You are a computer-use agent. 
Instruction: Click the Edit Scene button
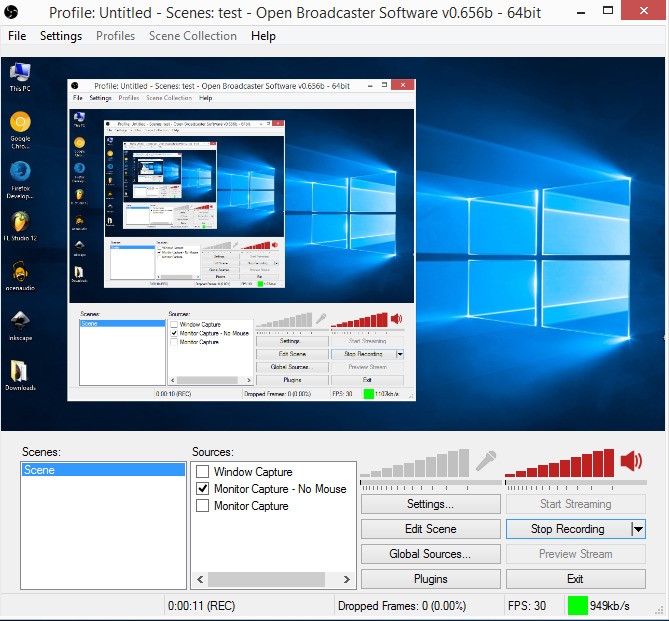430,529
